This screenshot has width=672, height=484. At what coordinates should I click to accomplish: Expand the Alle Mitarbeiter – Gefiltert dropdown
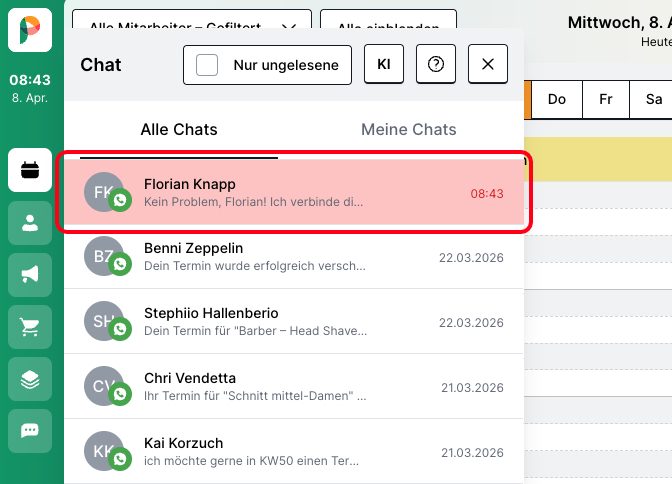pyautogui.click(x=192, y=19)
